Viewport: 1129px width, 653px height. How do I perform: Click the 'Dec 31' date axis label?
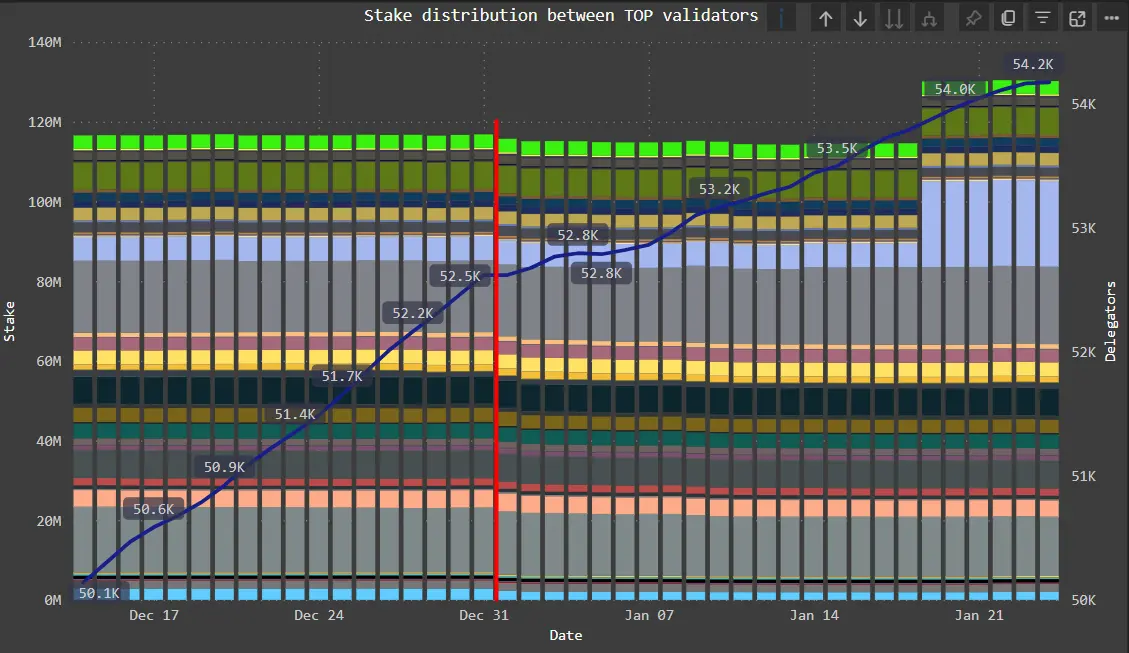pos(484,616)
